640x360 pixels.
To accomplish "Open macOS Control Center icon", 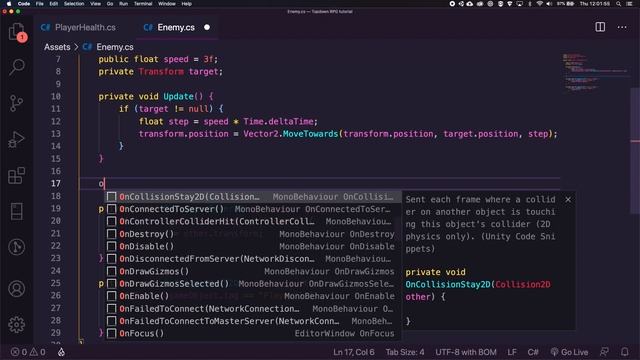I will [x=629, y=4].
